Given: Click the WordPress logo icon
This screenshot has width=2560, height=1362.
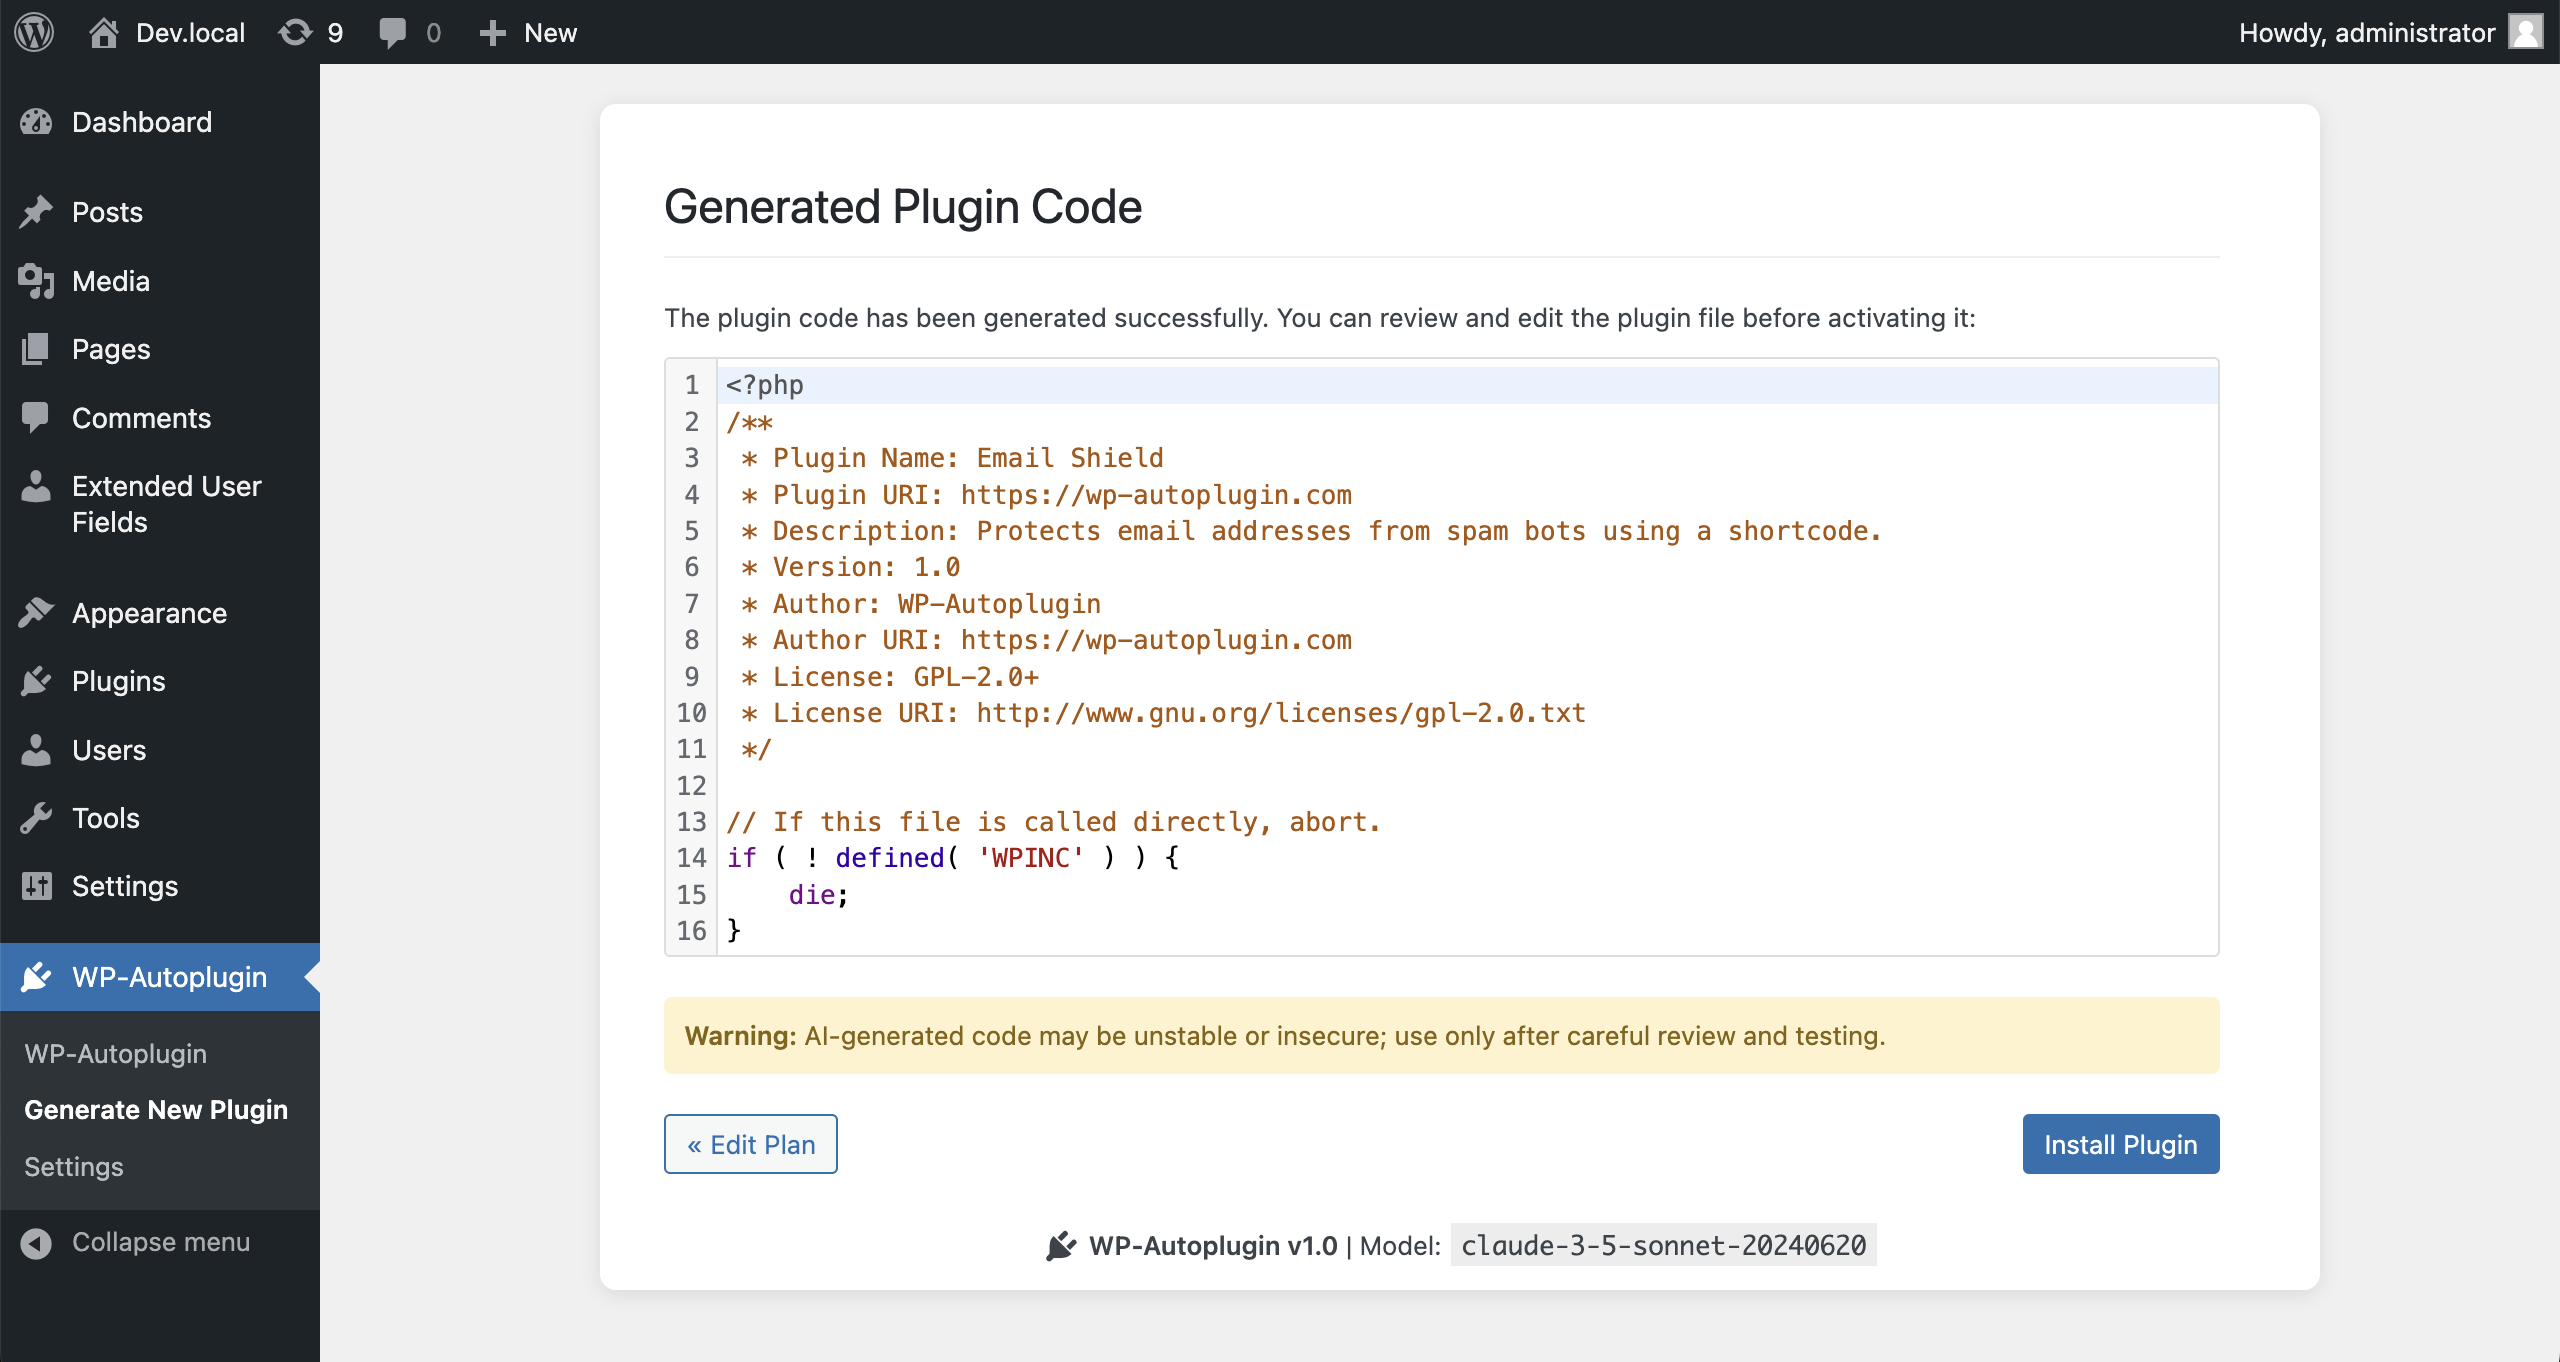Looking at the screenshot, I should (34, 32).
